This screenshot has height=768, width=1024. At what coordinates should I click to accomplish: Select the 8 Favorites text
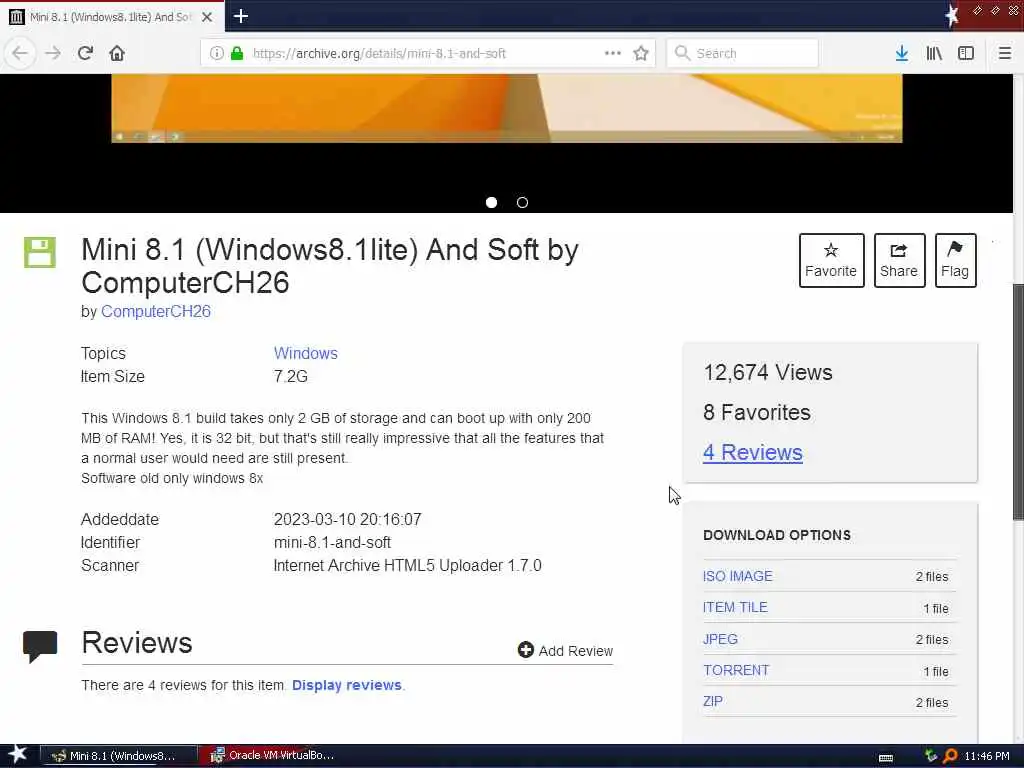tap(757, 412)
